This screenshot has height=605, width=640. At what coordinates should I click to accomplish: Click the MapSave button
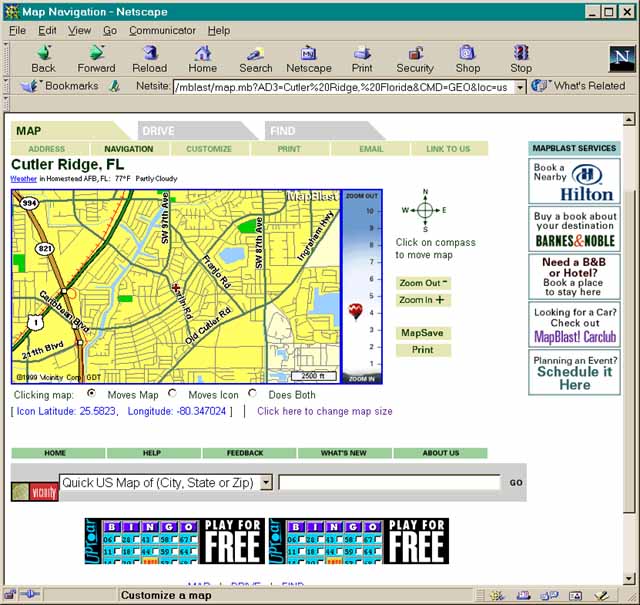(x=423, y=333)
